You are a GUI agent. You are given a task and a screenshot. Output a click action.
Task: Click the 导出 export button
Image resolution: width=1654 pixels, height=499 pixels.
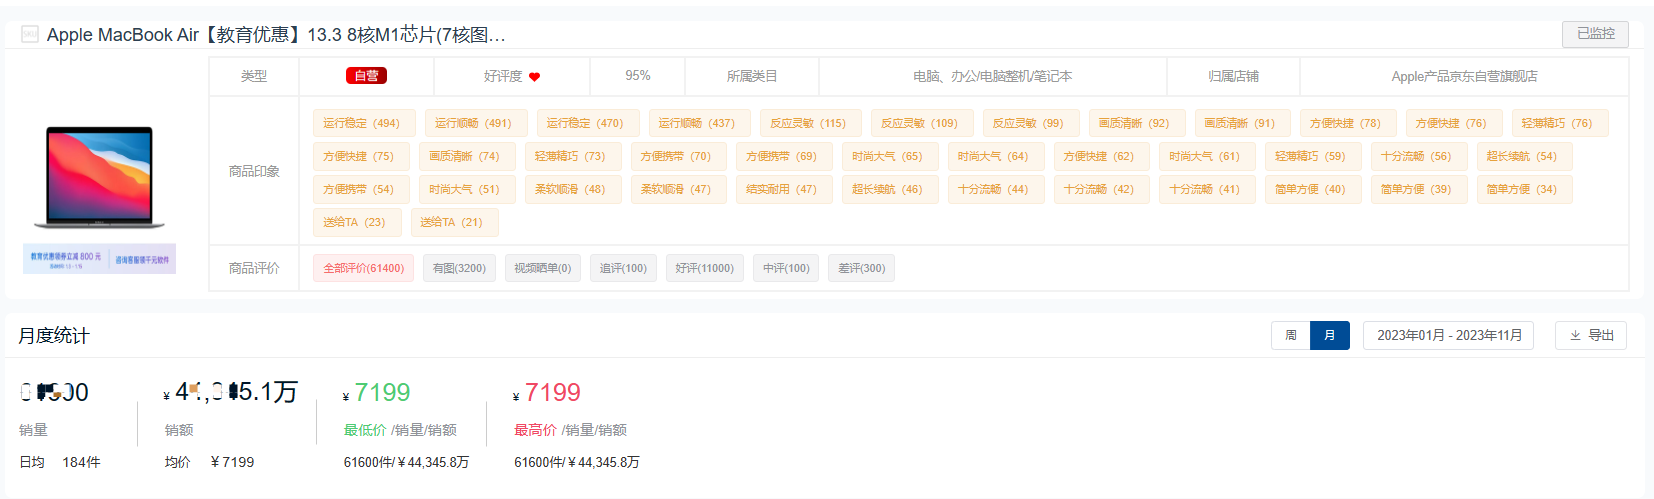[x=1591, y=335]
